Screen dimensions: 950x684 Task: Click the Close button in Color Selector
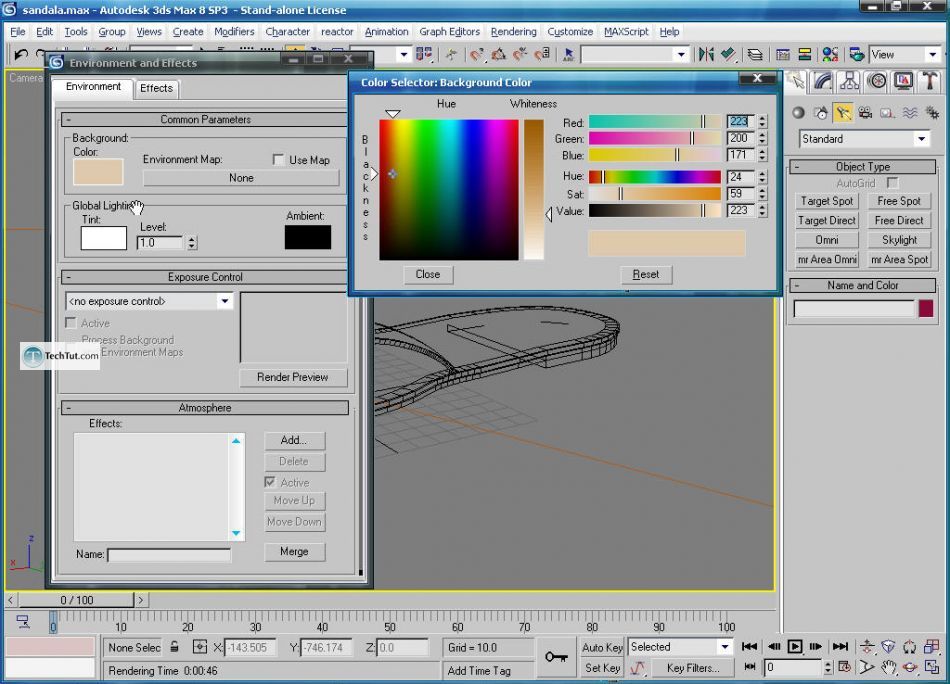click(428, 274)
